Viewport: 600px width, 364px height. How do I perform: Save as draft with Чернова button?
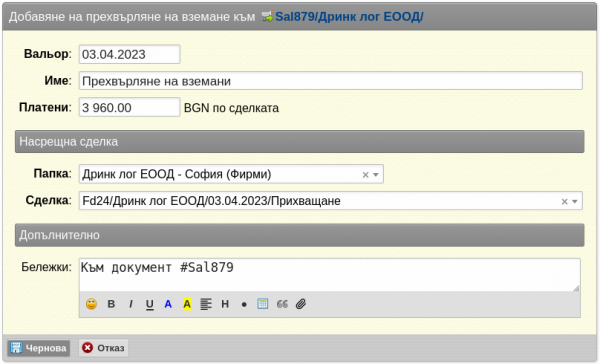click(38, 348)
